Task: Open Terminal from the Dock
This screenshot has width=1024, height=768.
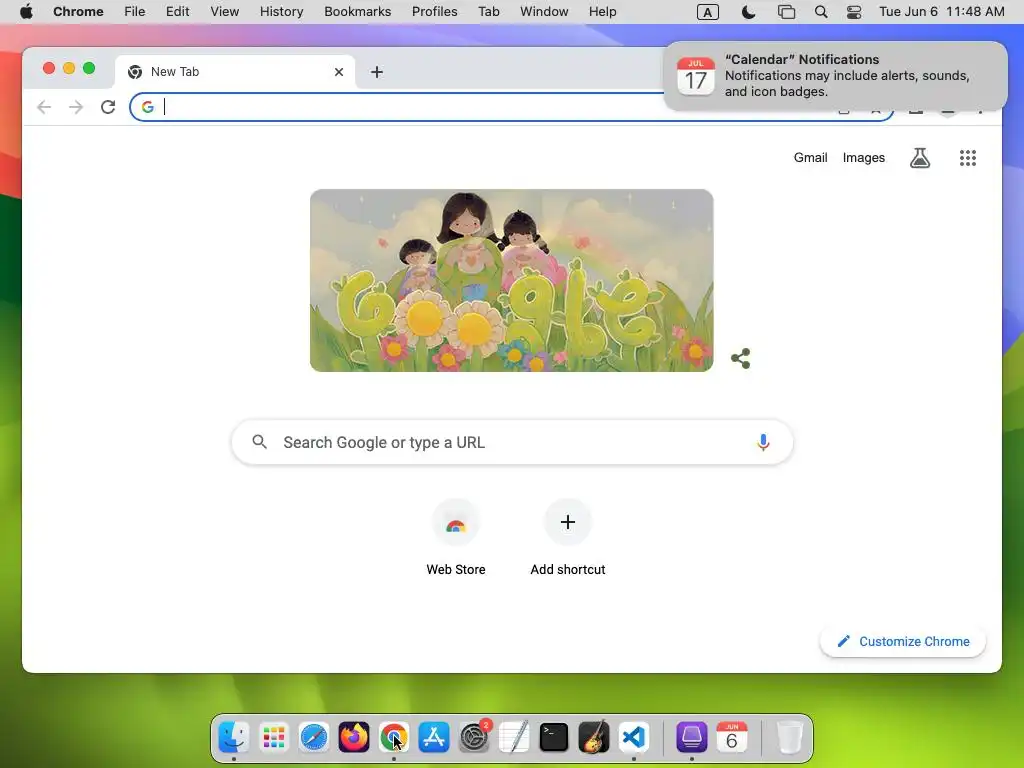Action: 554,738
